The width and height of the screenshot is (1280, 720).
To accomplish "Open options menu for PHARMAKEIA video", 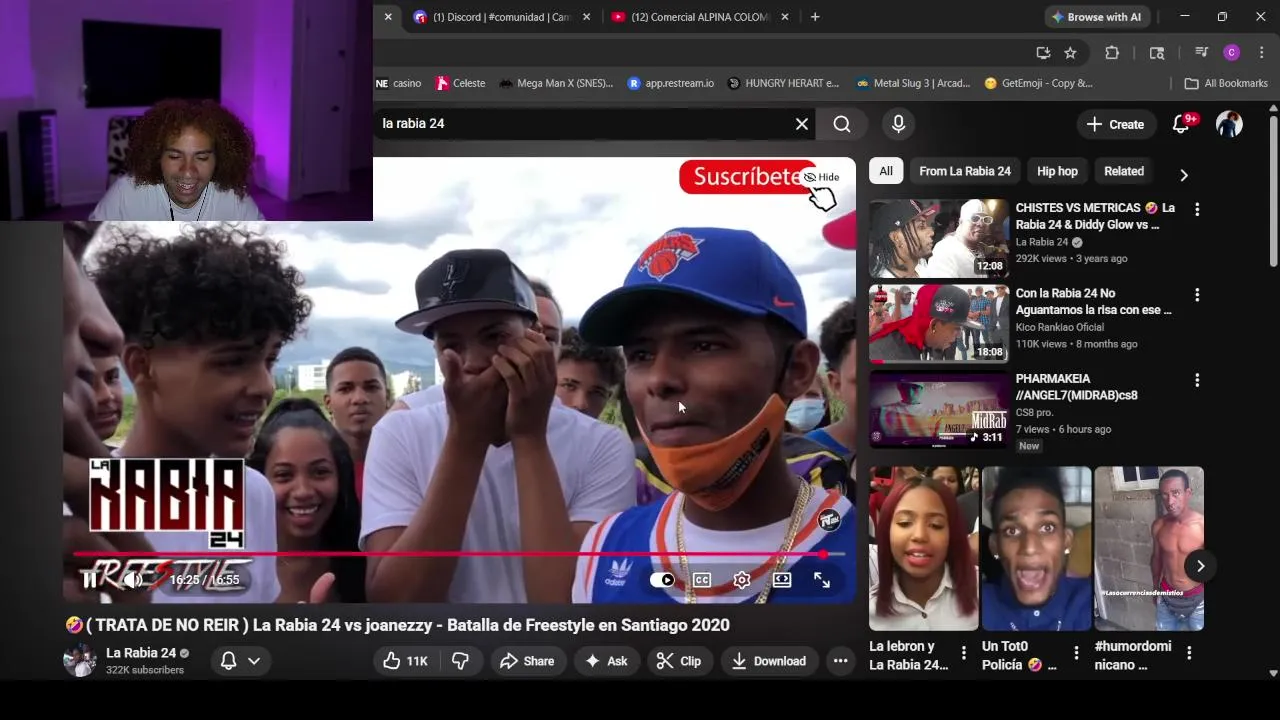I will [x=1197, y=380].
